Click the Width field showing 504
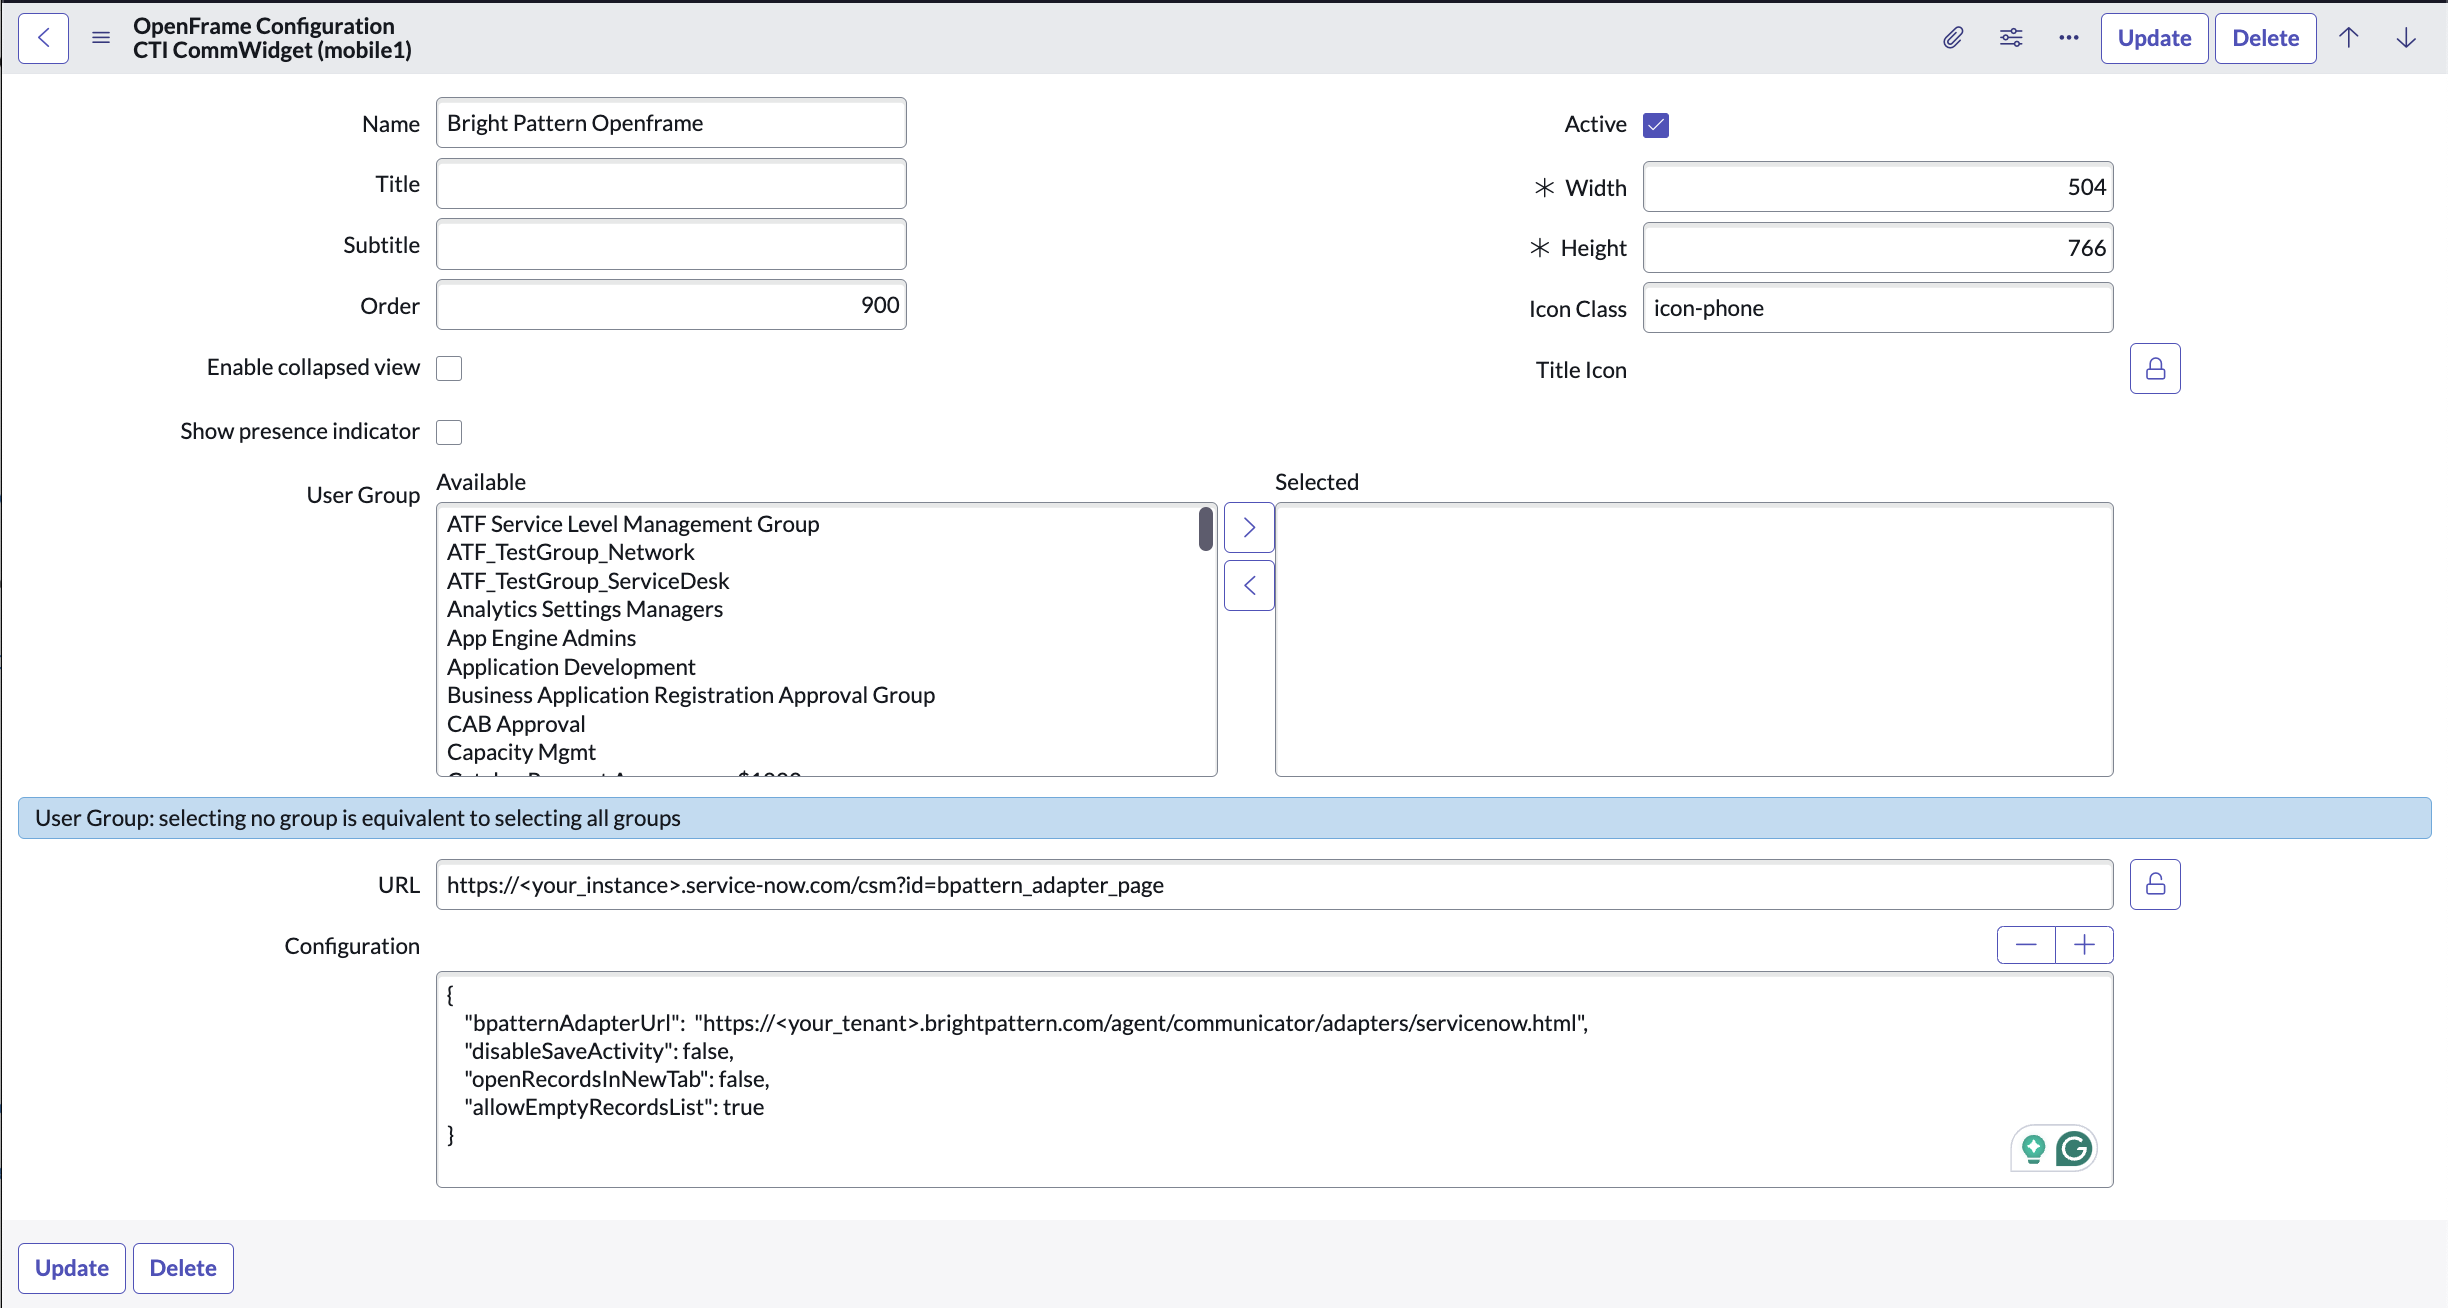This screenshot has width=2448, height=1308. (1878, 187)
